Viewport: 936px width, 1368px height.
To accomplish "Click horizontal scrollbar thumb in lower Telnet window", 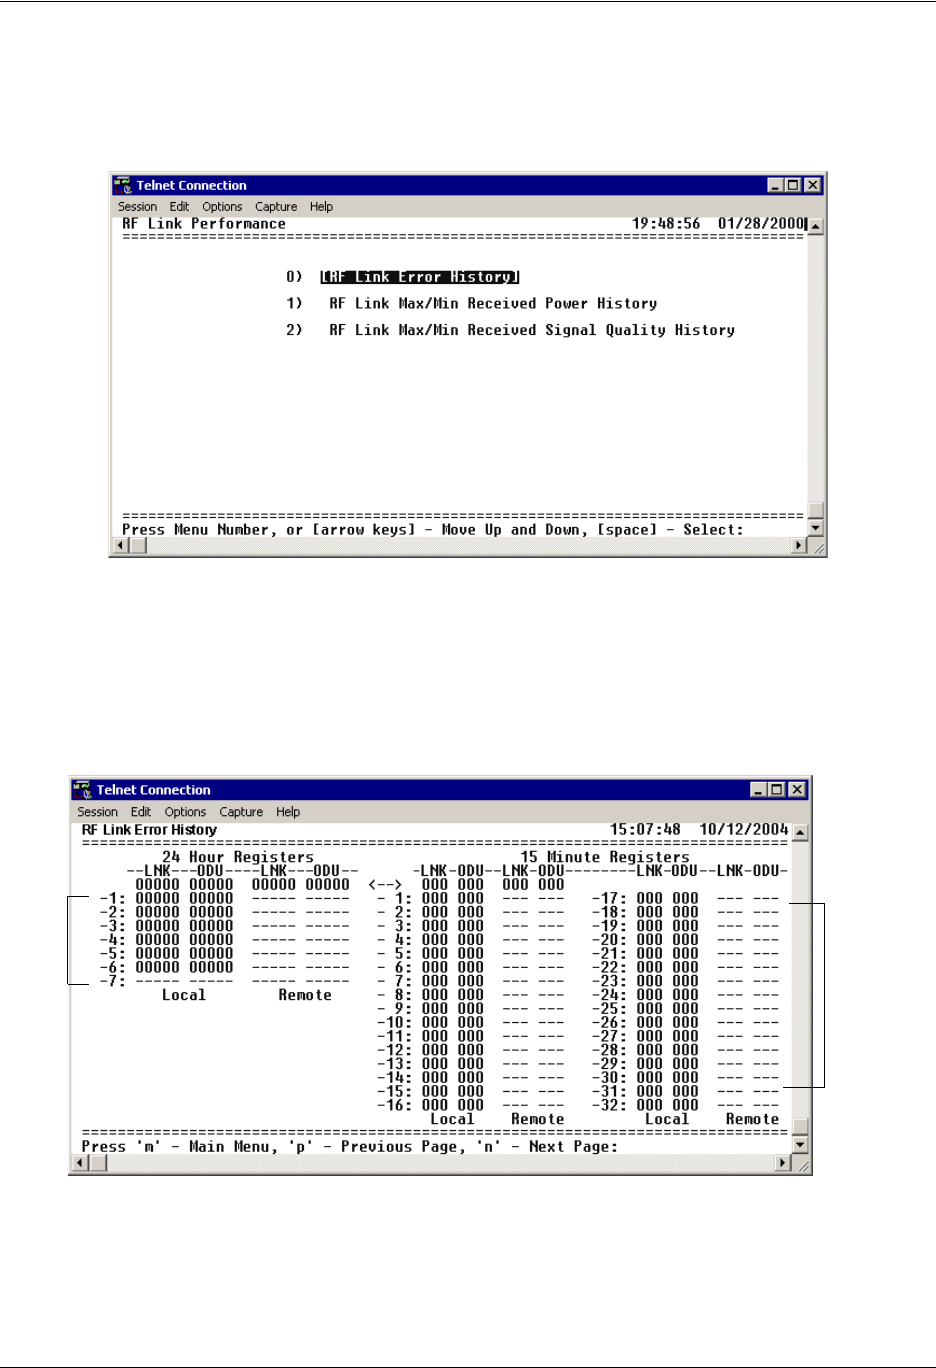I will 98,1163.
